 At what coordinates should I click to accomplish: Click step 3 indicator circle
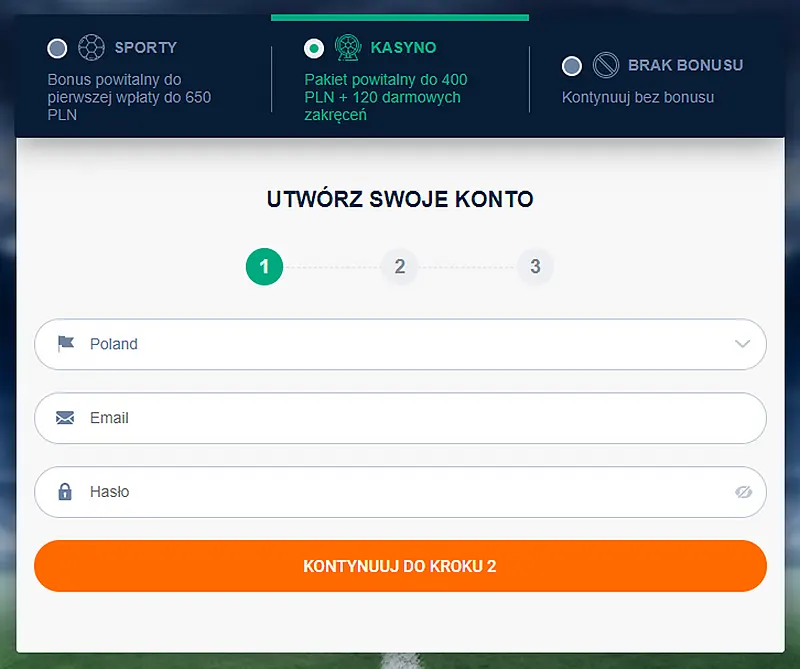pos(535,266)
